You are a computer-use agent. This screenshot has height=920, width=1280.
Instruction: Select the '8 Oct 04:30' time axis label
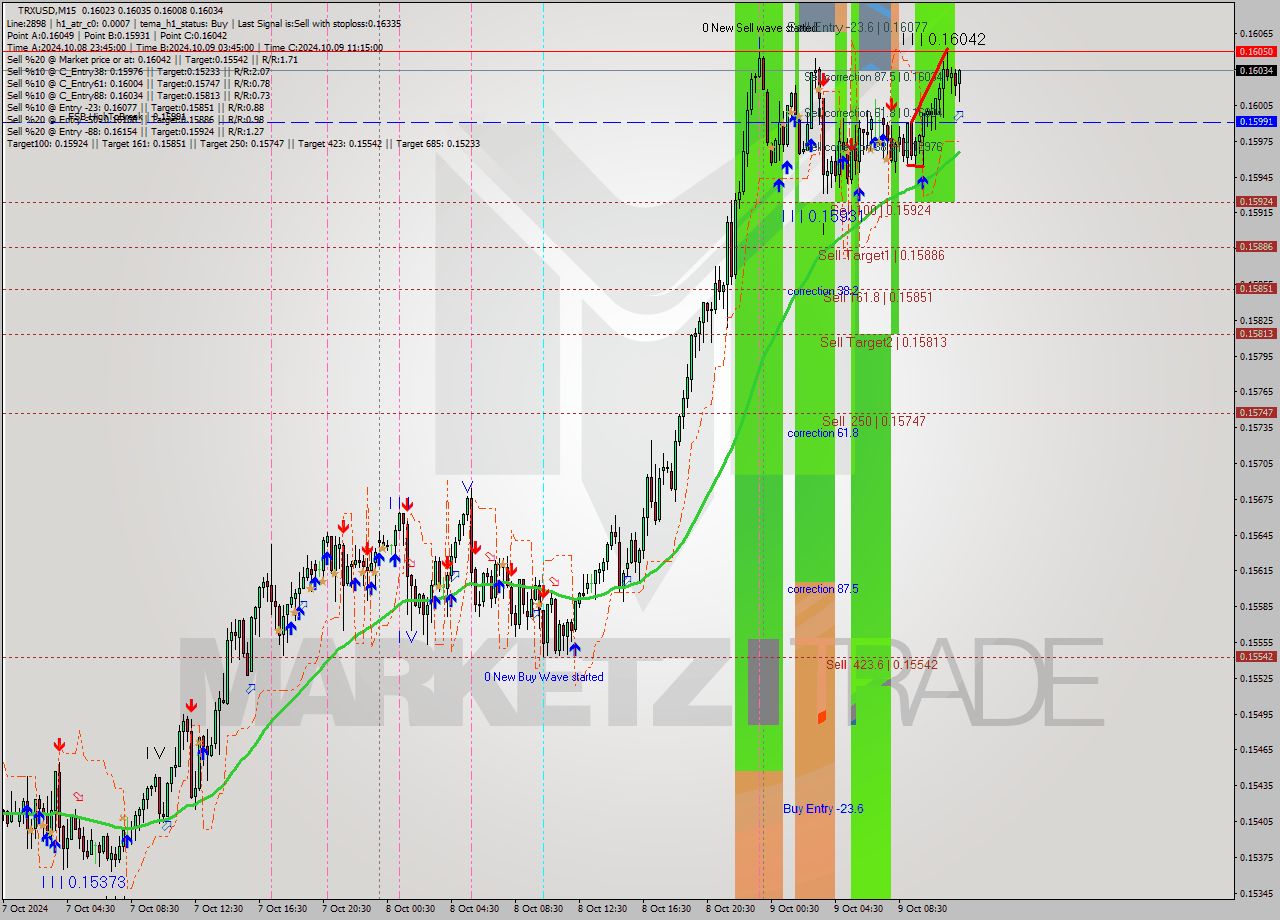[475, 909]
